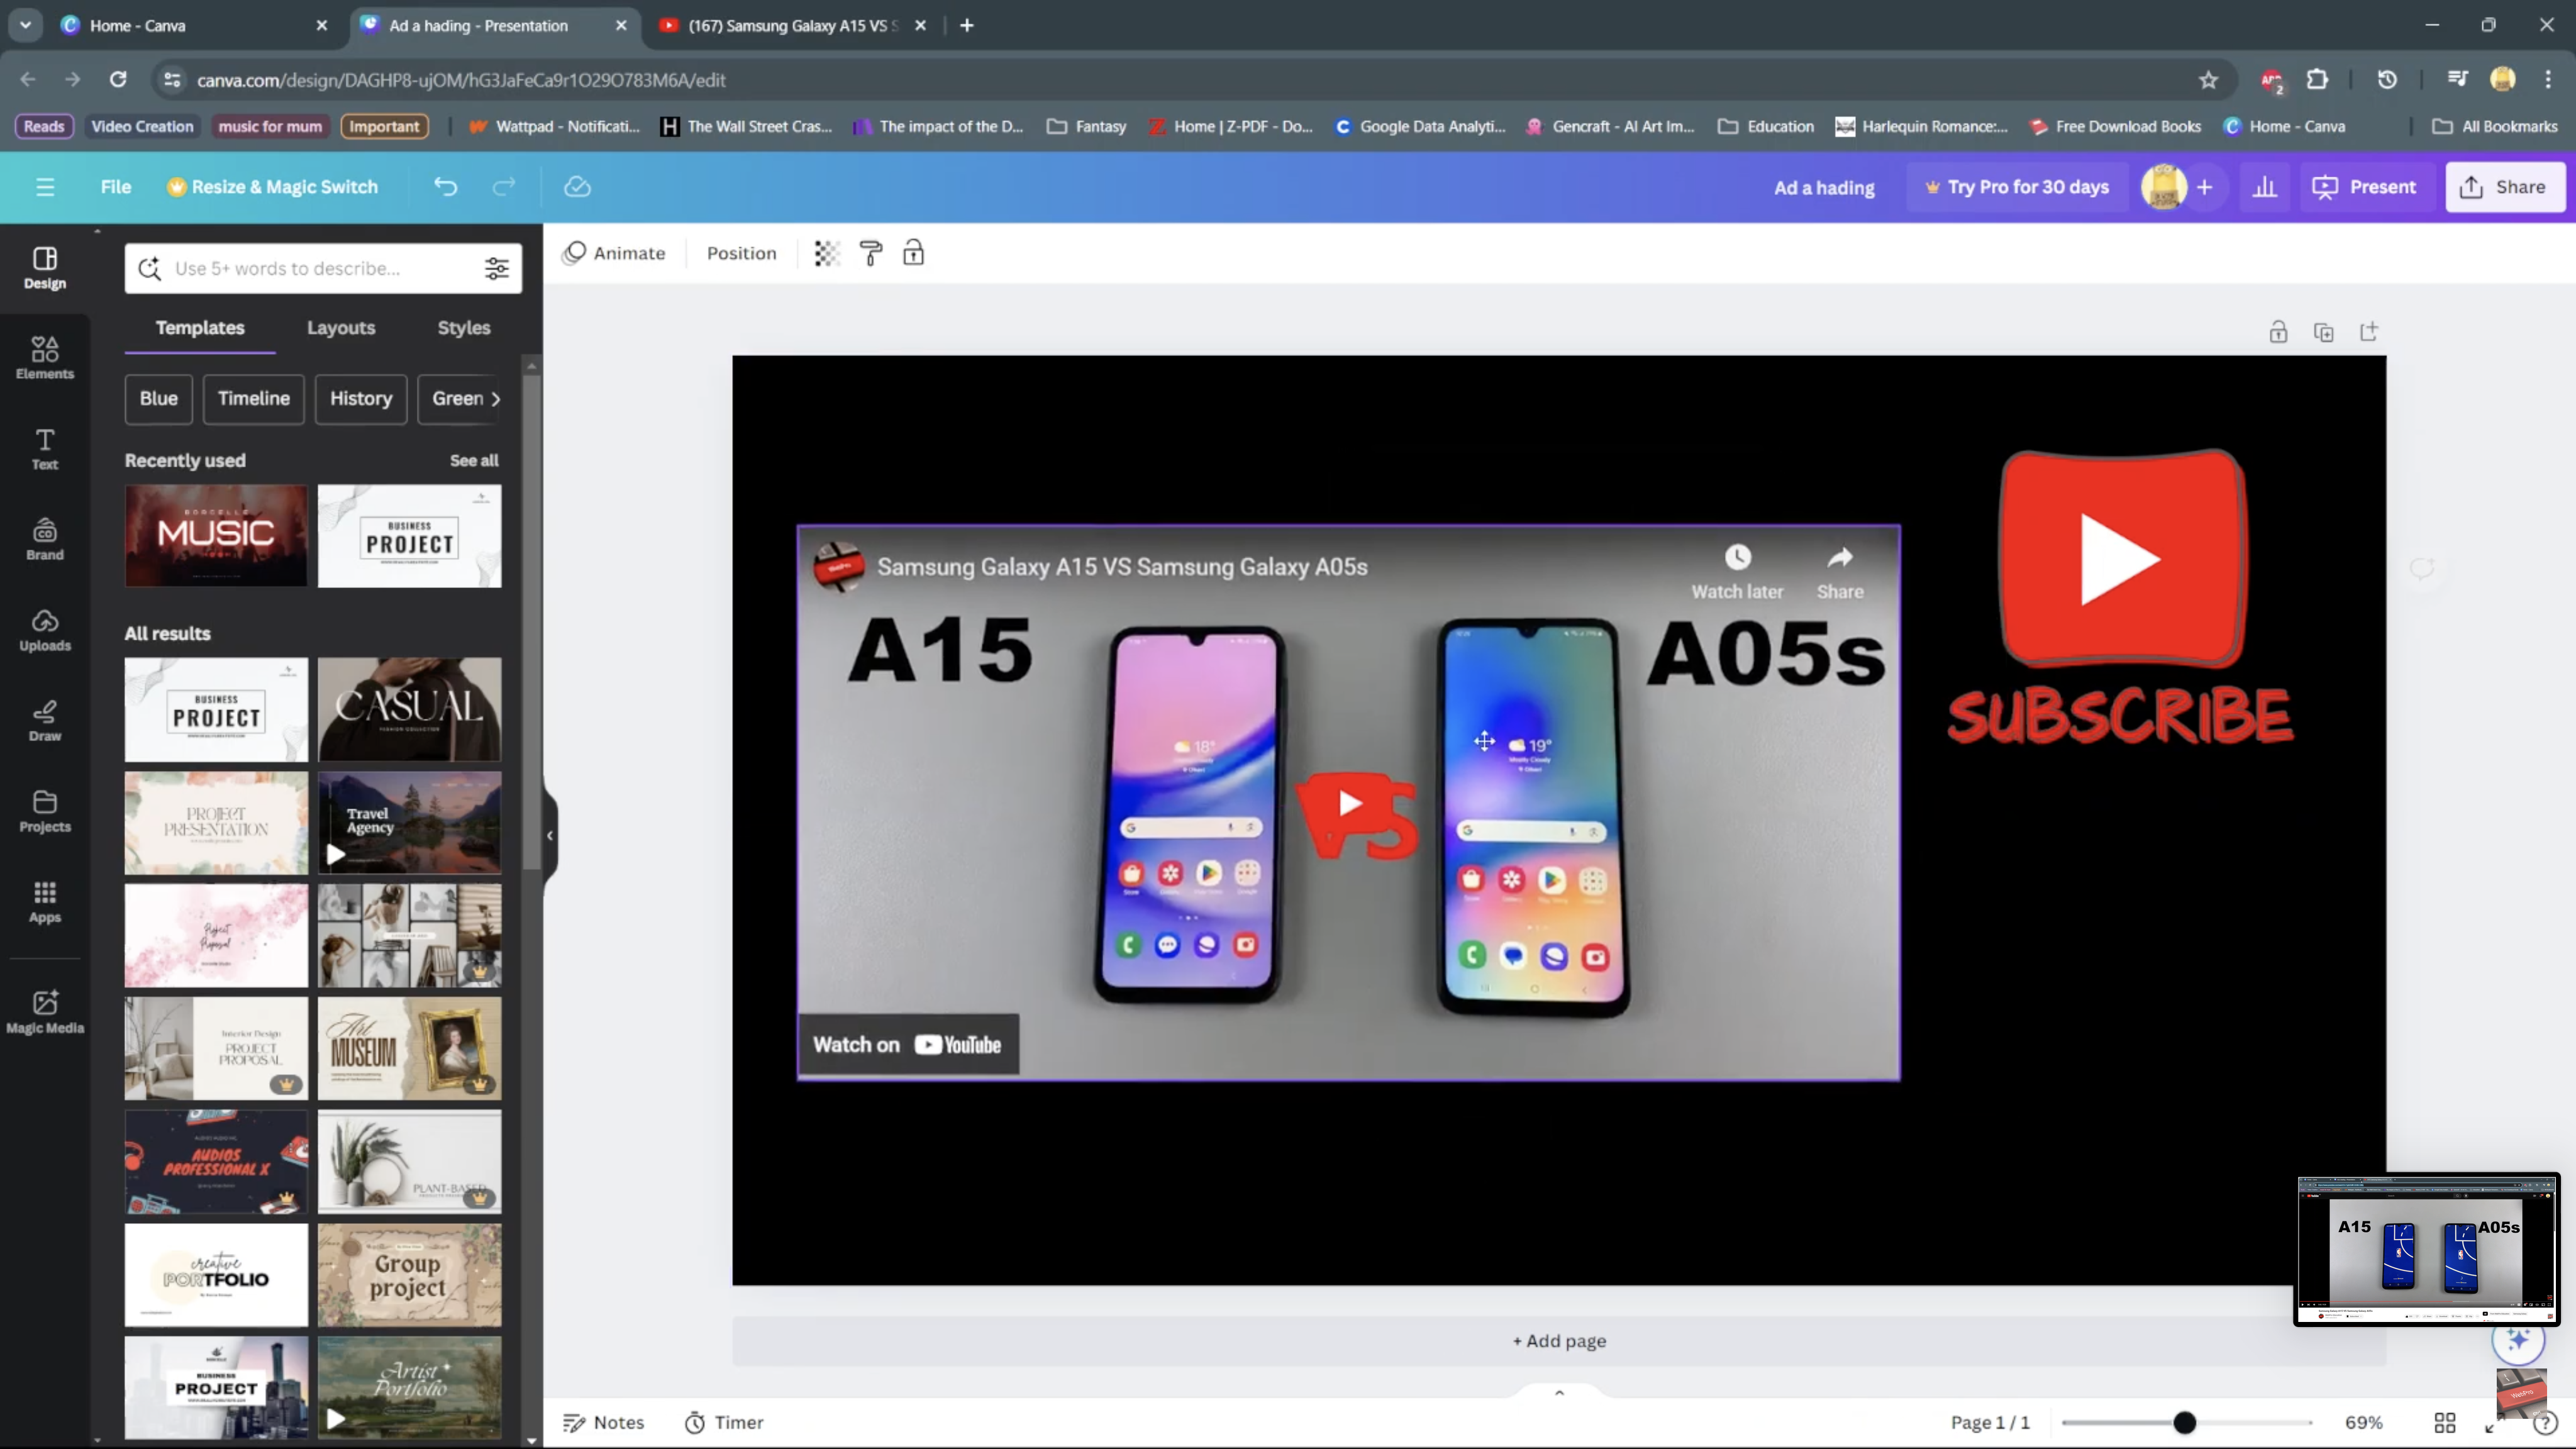Open the analytics bar chart icon
This screenshot has width=2576, height=1449.
pyautogui.click(x=2265, y=187)
